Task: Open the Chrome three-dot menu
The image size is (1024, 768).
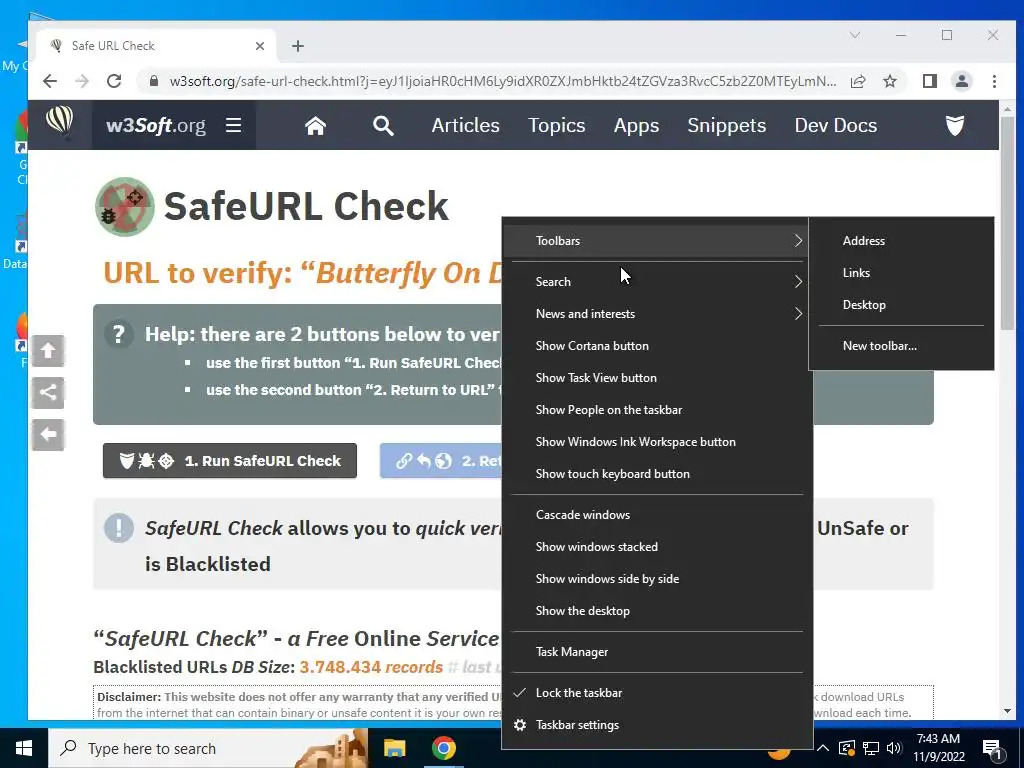Action: click(994, 81)
